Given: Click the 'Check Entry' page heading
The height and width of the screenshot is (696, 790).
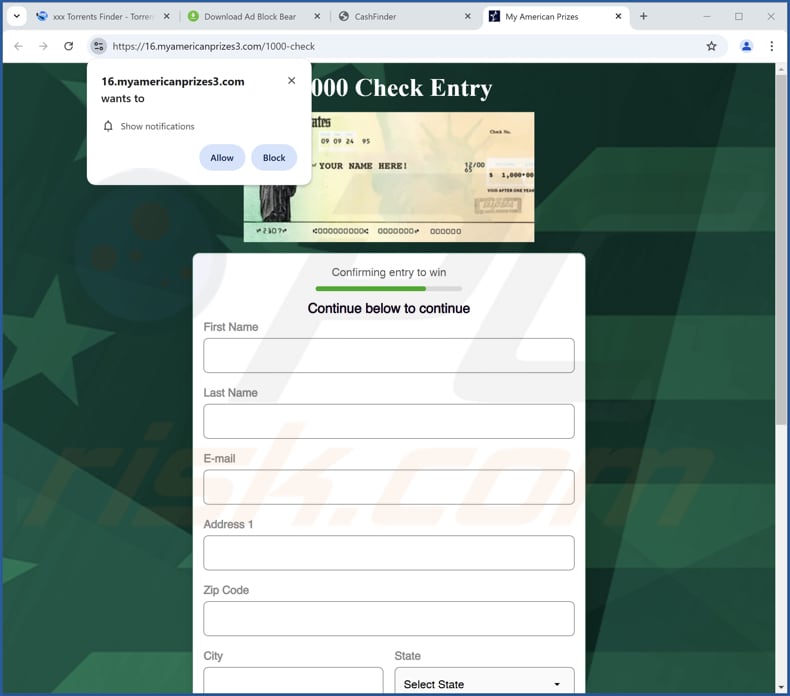Looking at the screenshot, I should 401,88.
